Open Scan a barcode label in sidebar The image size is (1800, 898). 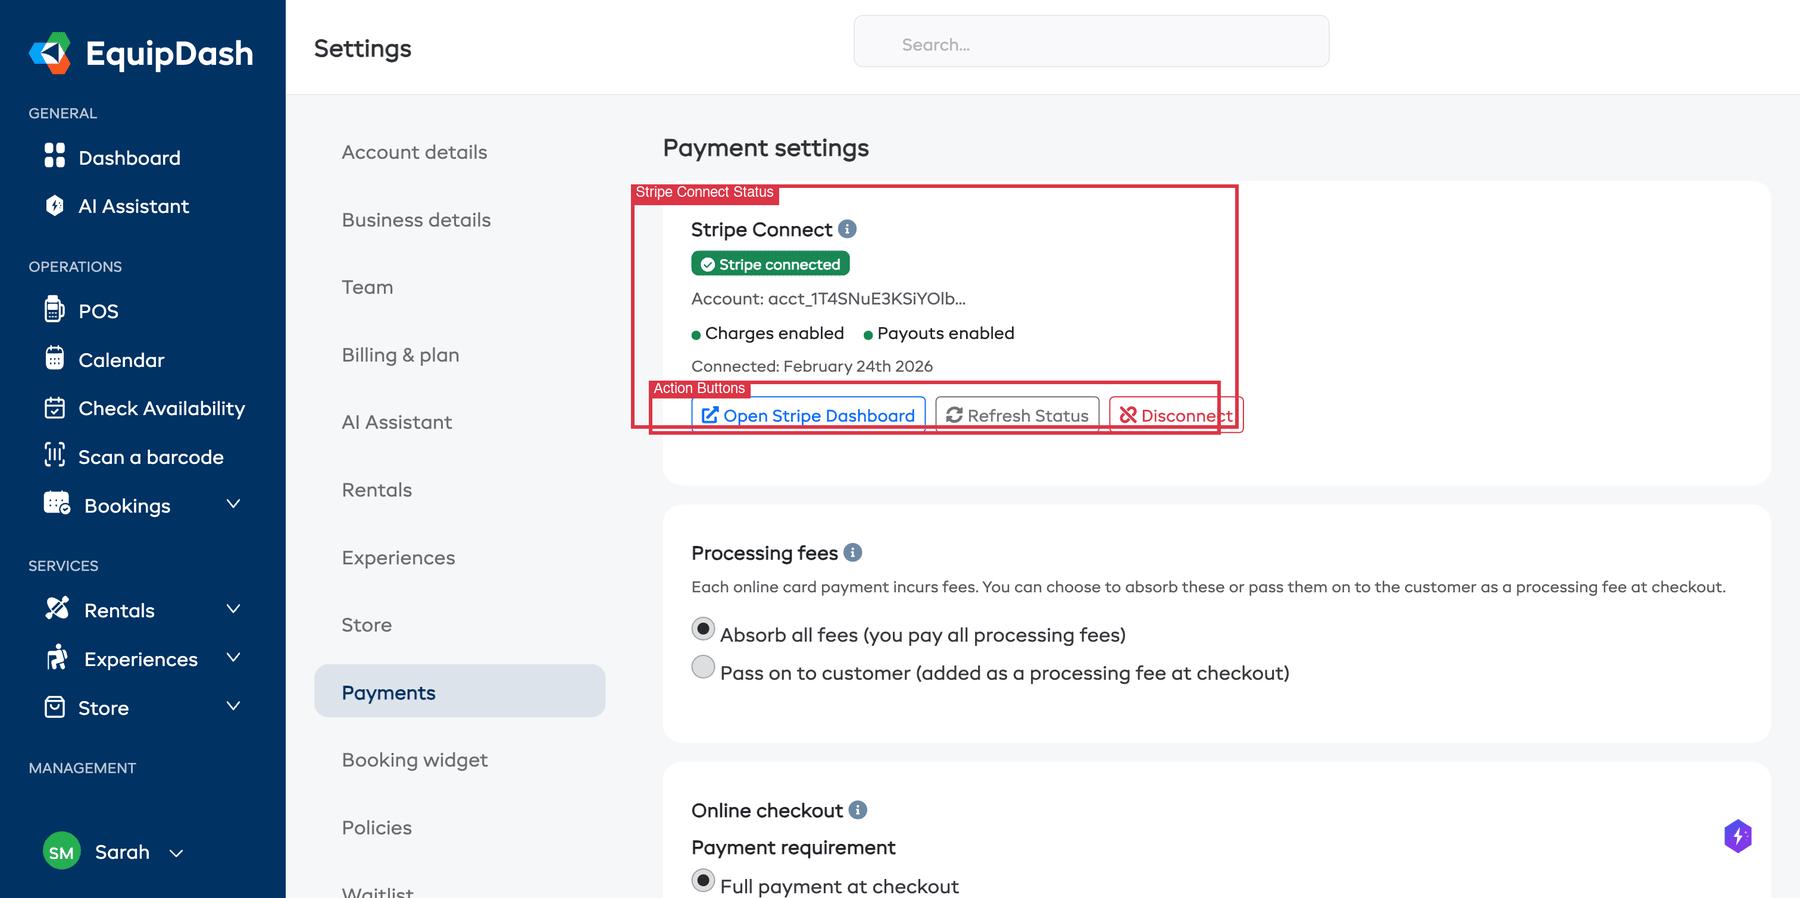(x=151, y=457)
